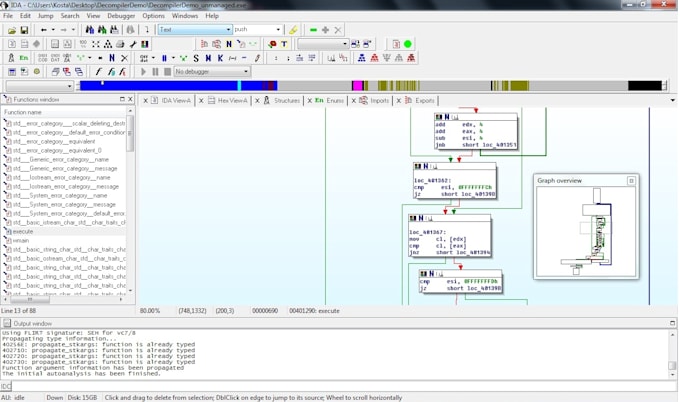680x402 pixels.
Task: Open the tab list overflow arrow
Action: pyautogui.click(x=673, y=100)
